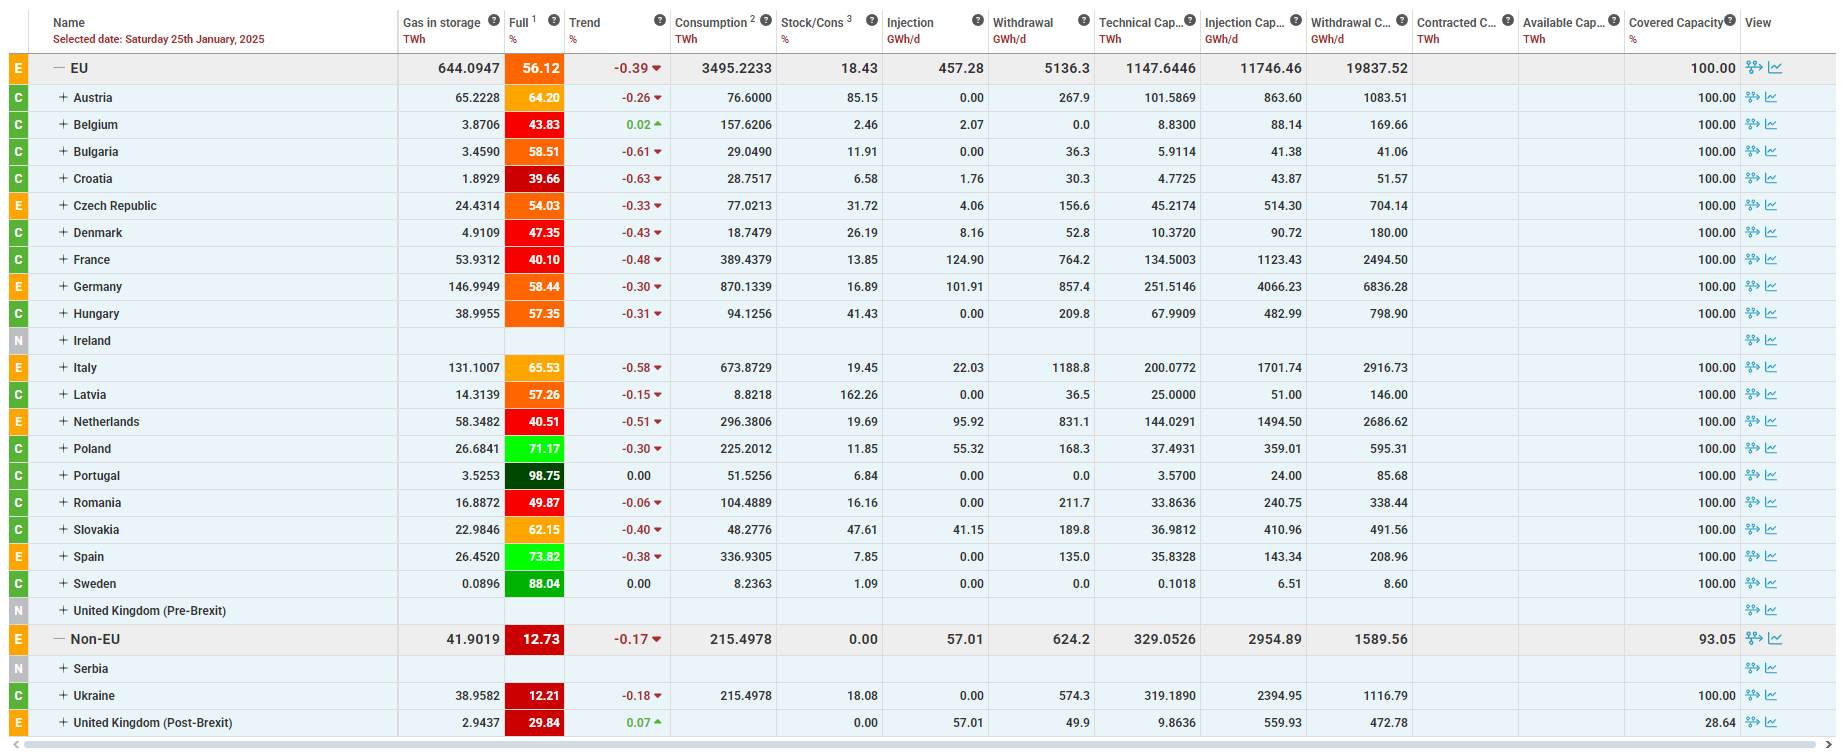Open the Withdrawal GWh/d column help icon

1084,20
